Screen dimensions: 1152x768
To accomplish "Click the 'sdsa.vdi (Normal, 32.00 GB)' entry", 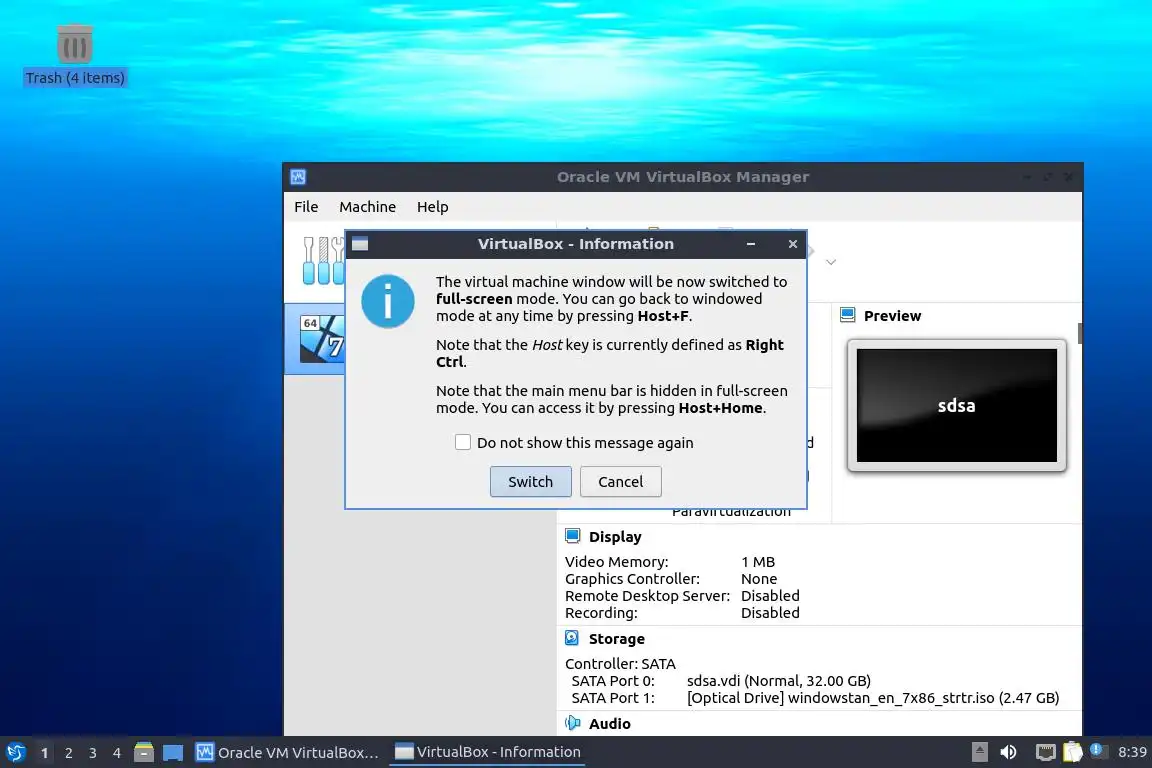I will tap(779, 681).
